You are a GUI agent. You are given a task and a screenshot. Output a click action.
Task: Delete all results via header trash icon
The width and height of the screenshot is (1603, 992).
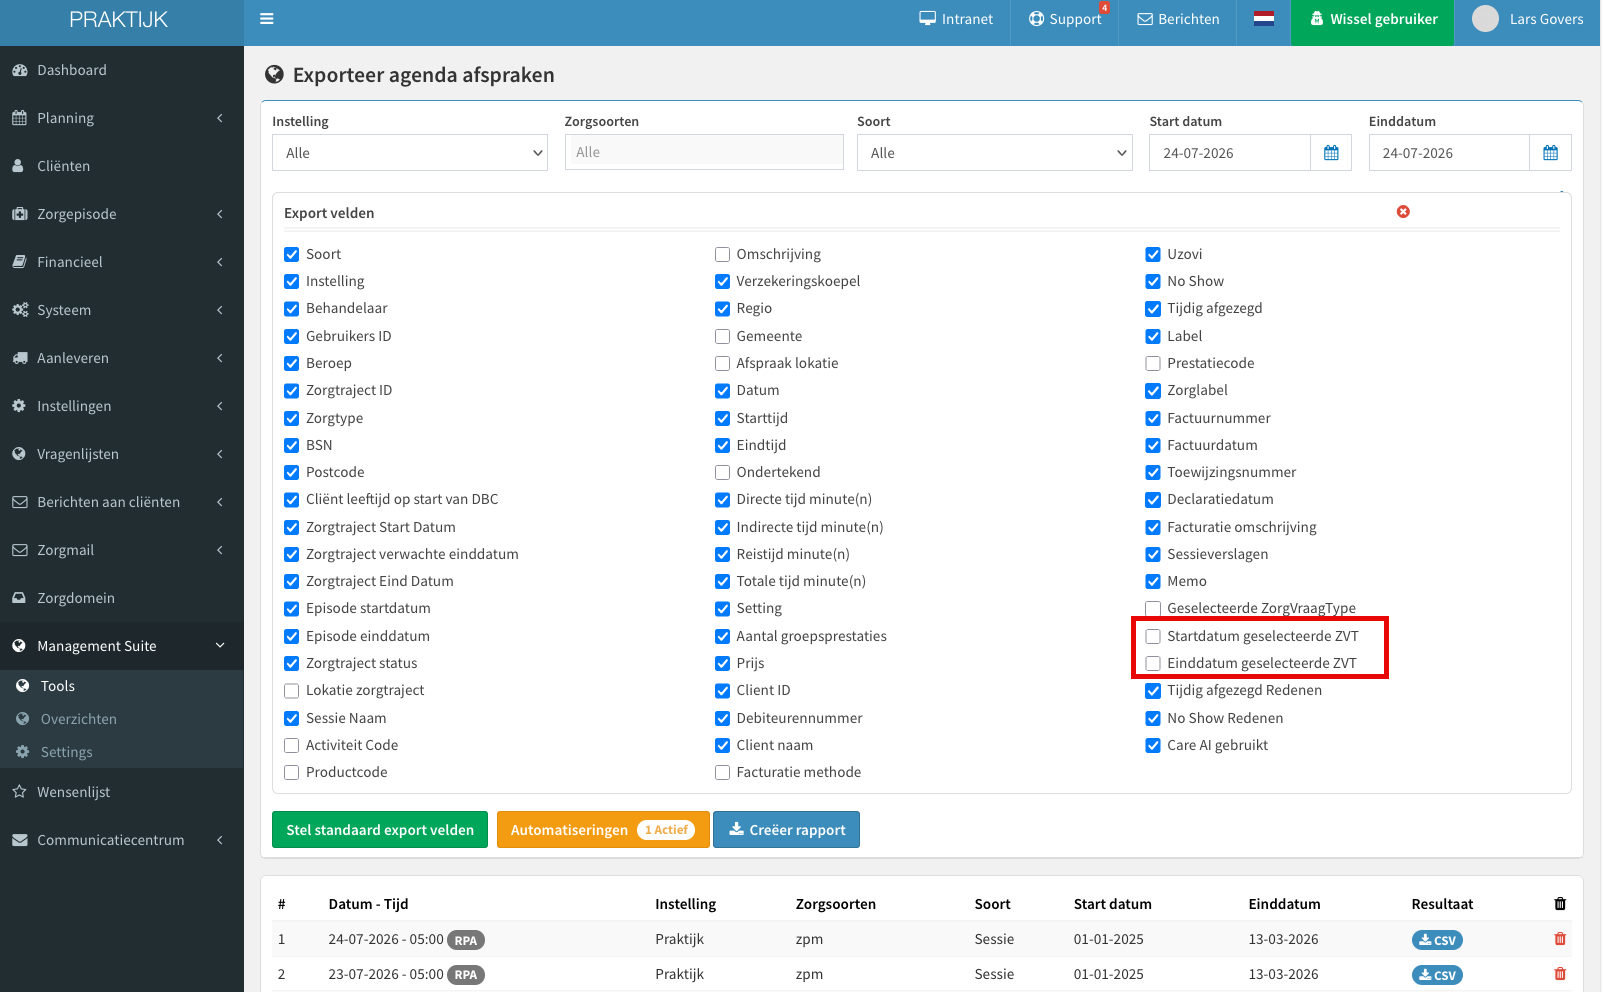pos(1560,904)
